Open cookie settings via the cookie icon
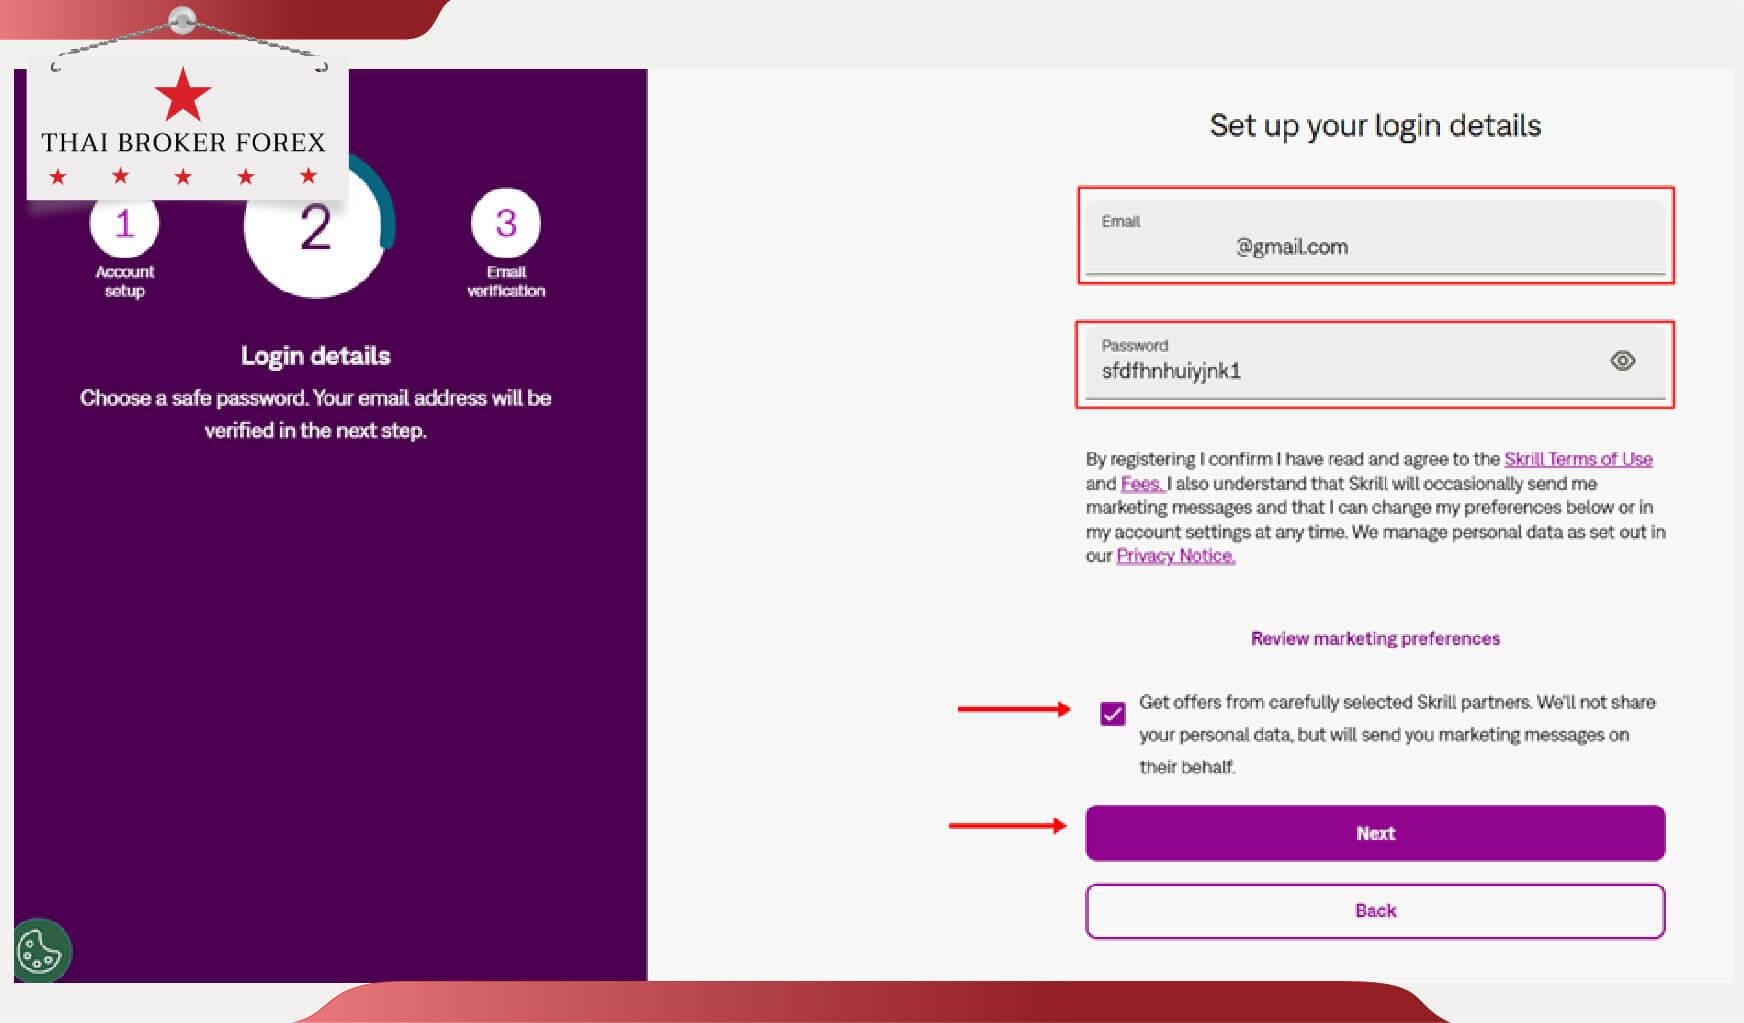Screen dimensions: 1744x1023 click(40, 950)
